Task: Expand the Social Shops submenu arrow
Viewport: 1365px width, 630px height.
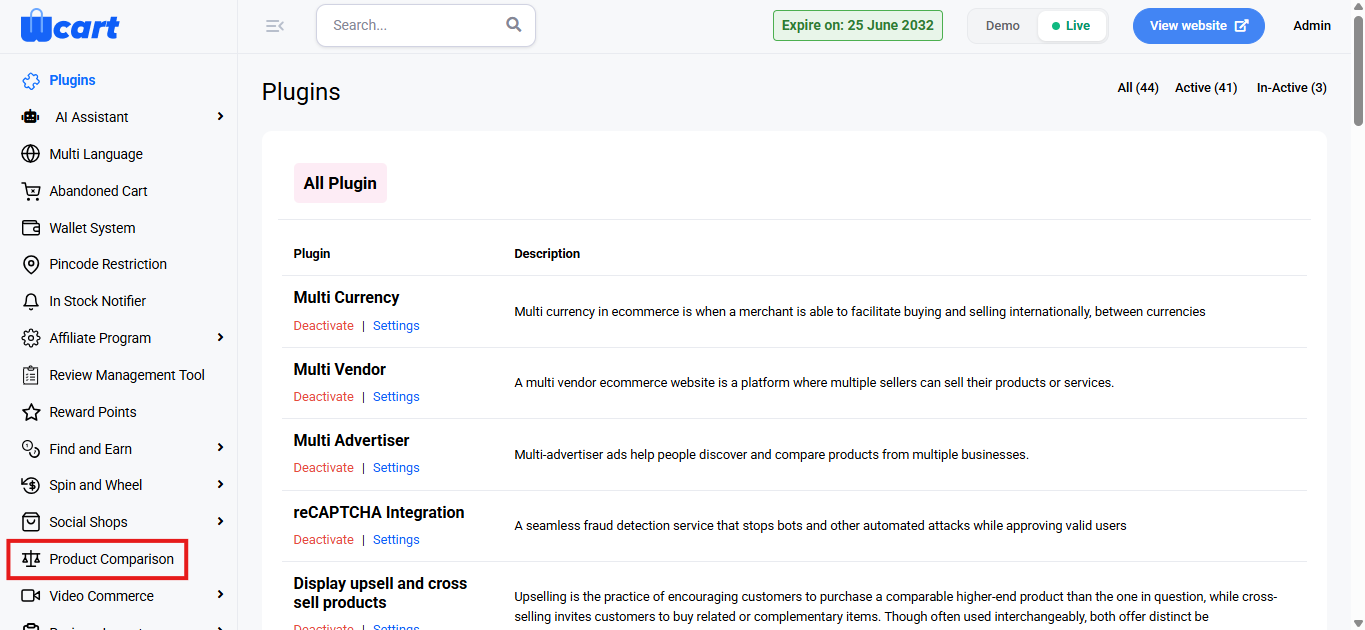Action: click(x=220, y=522)
